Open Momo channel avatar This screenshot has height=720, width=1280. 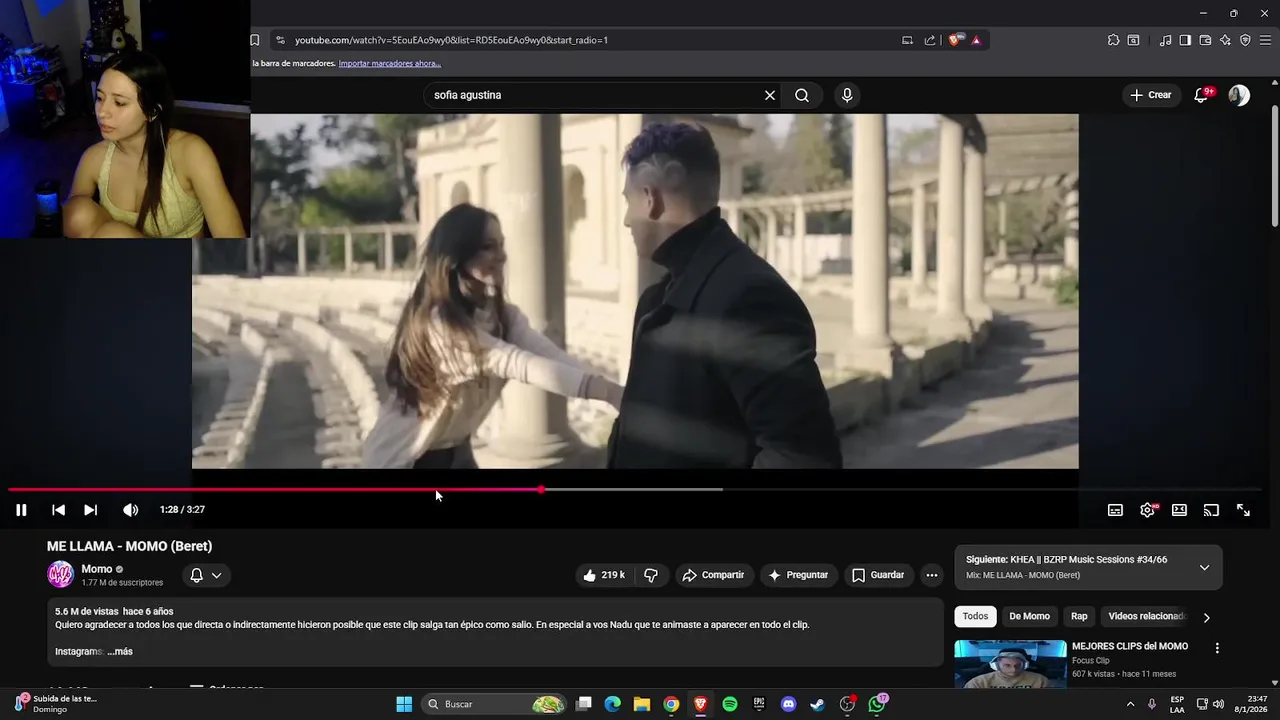pyautogui.click(x=61, y=575)
